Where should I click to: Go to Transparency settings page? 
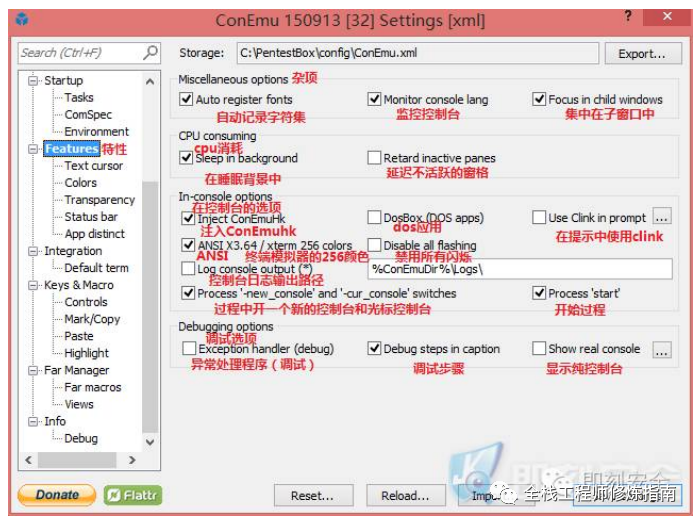[99, 200]
